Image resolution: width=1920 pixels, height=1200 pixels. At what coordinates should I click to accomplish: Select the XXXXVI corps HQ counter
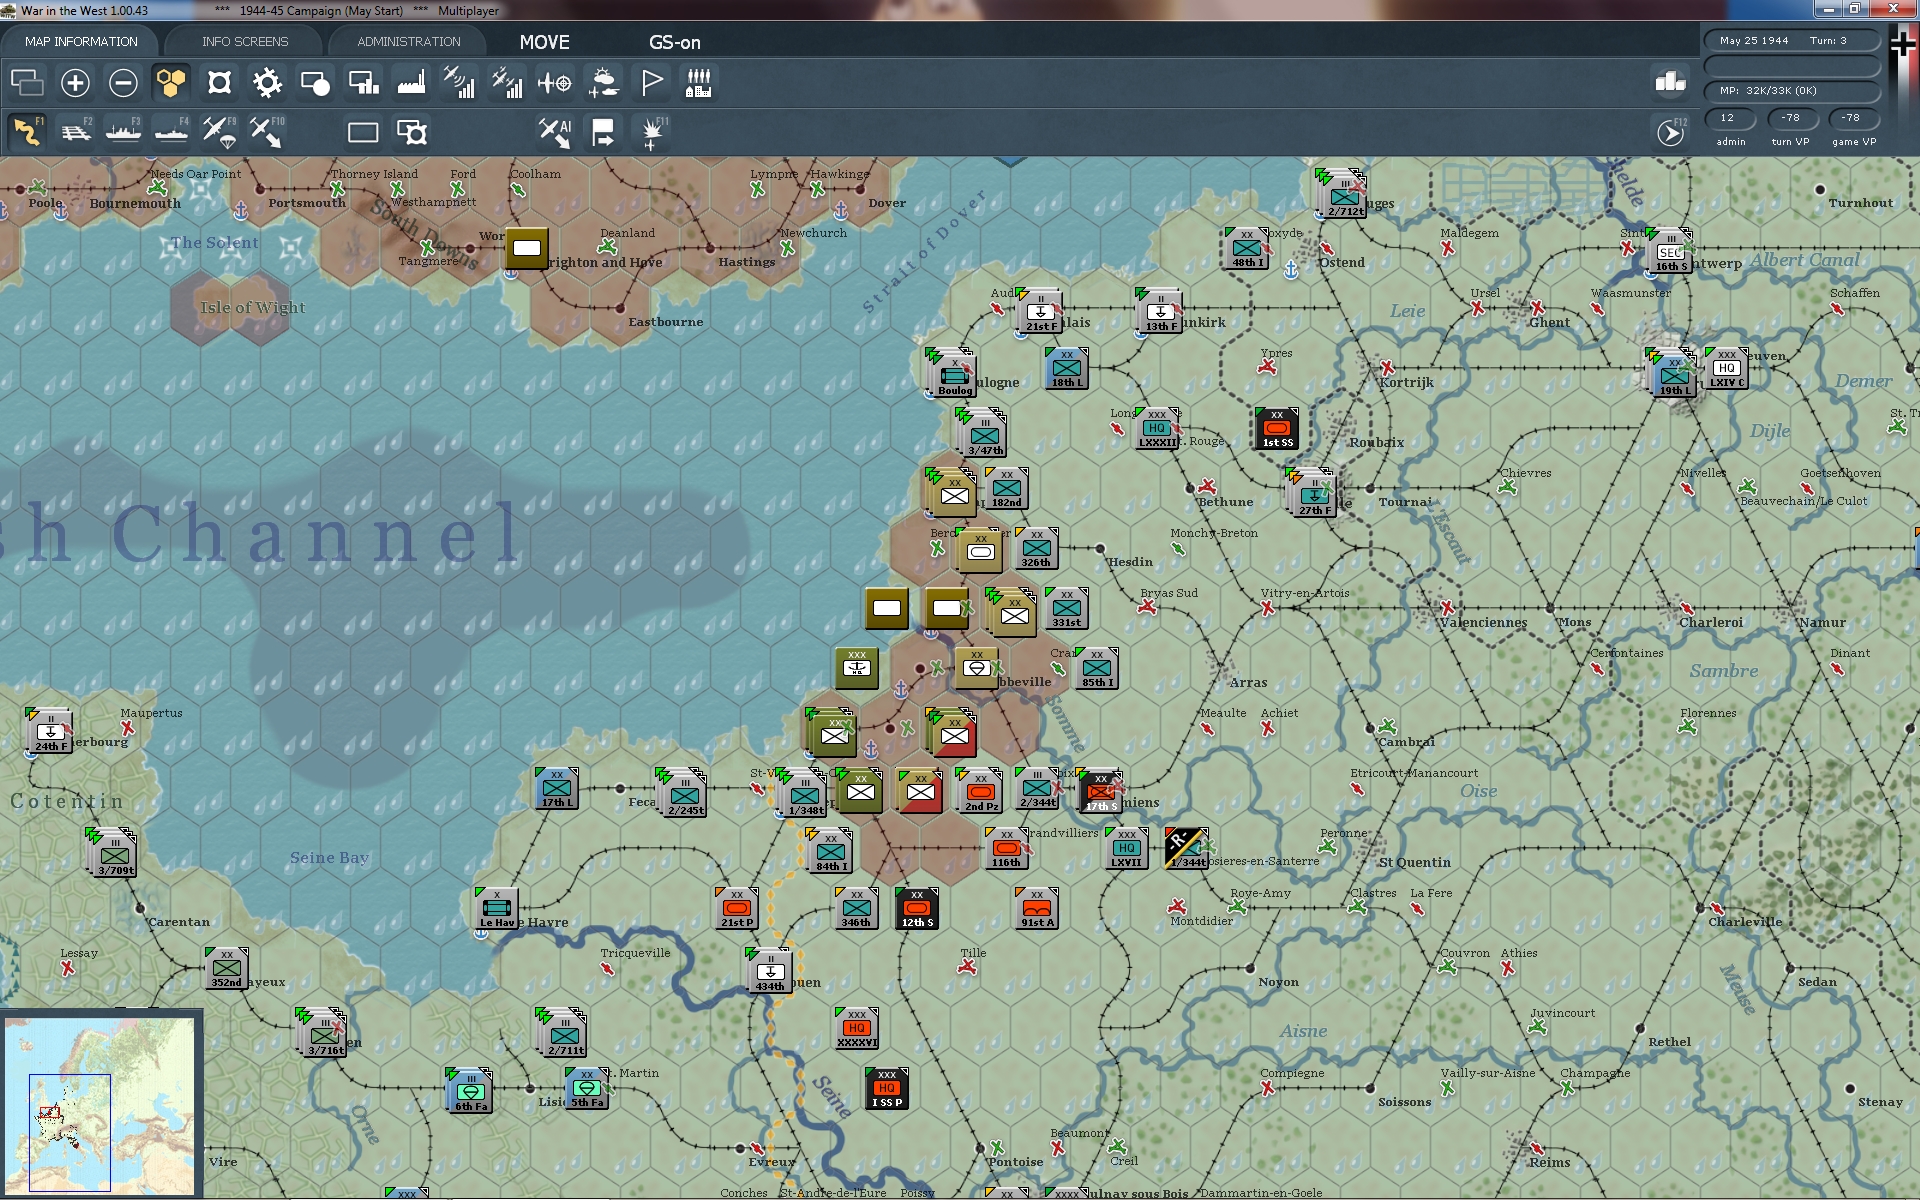[857, 1028]
